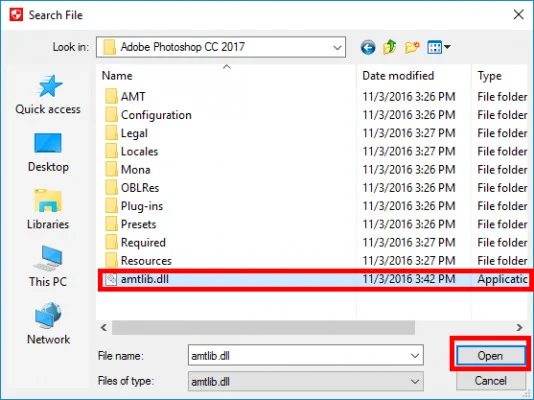Go back using the blue arrow icon
The width and height of the screenshot is (534, 400).
tap(368, 47)
